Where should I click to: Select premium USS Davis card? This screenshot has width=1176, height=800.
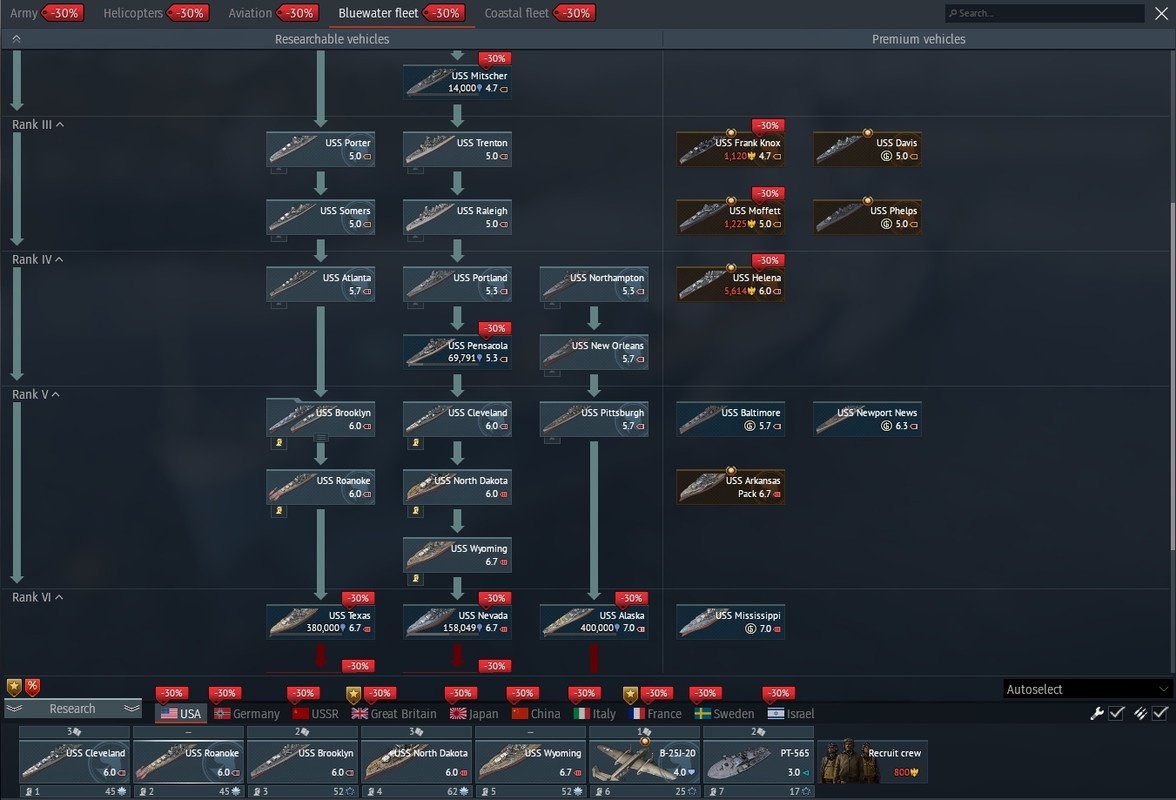pos(867,149)
